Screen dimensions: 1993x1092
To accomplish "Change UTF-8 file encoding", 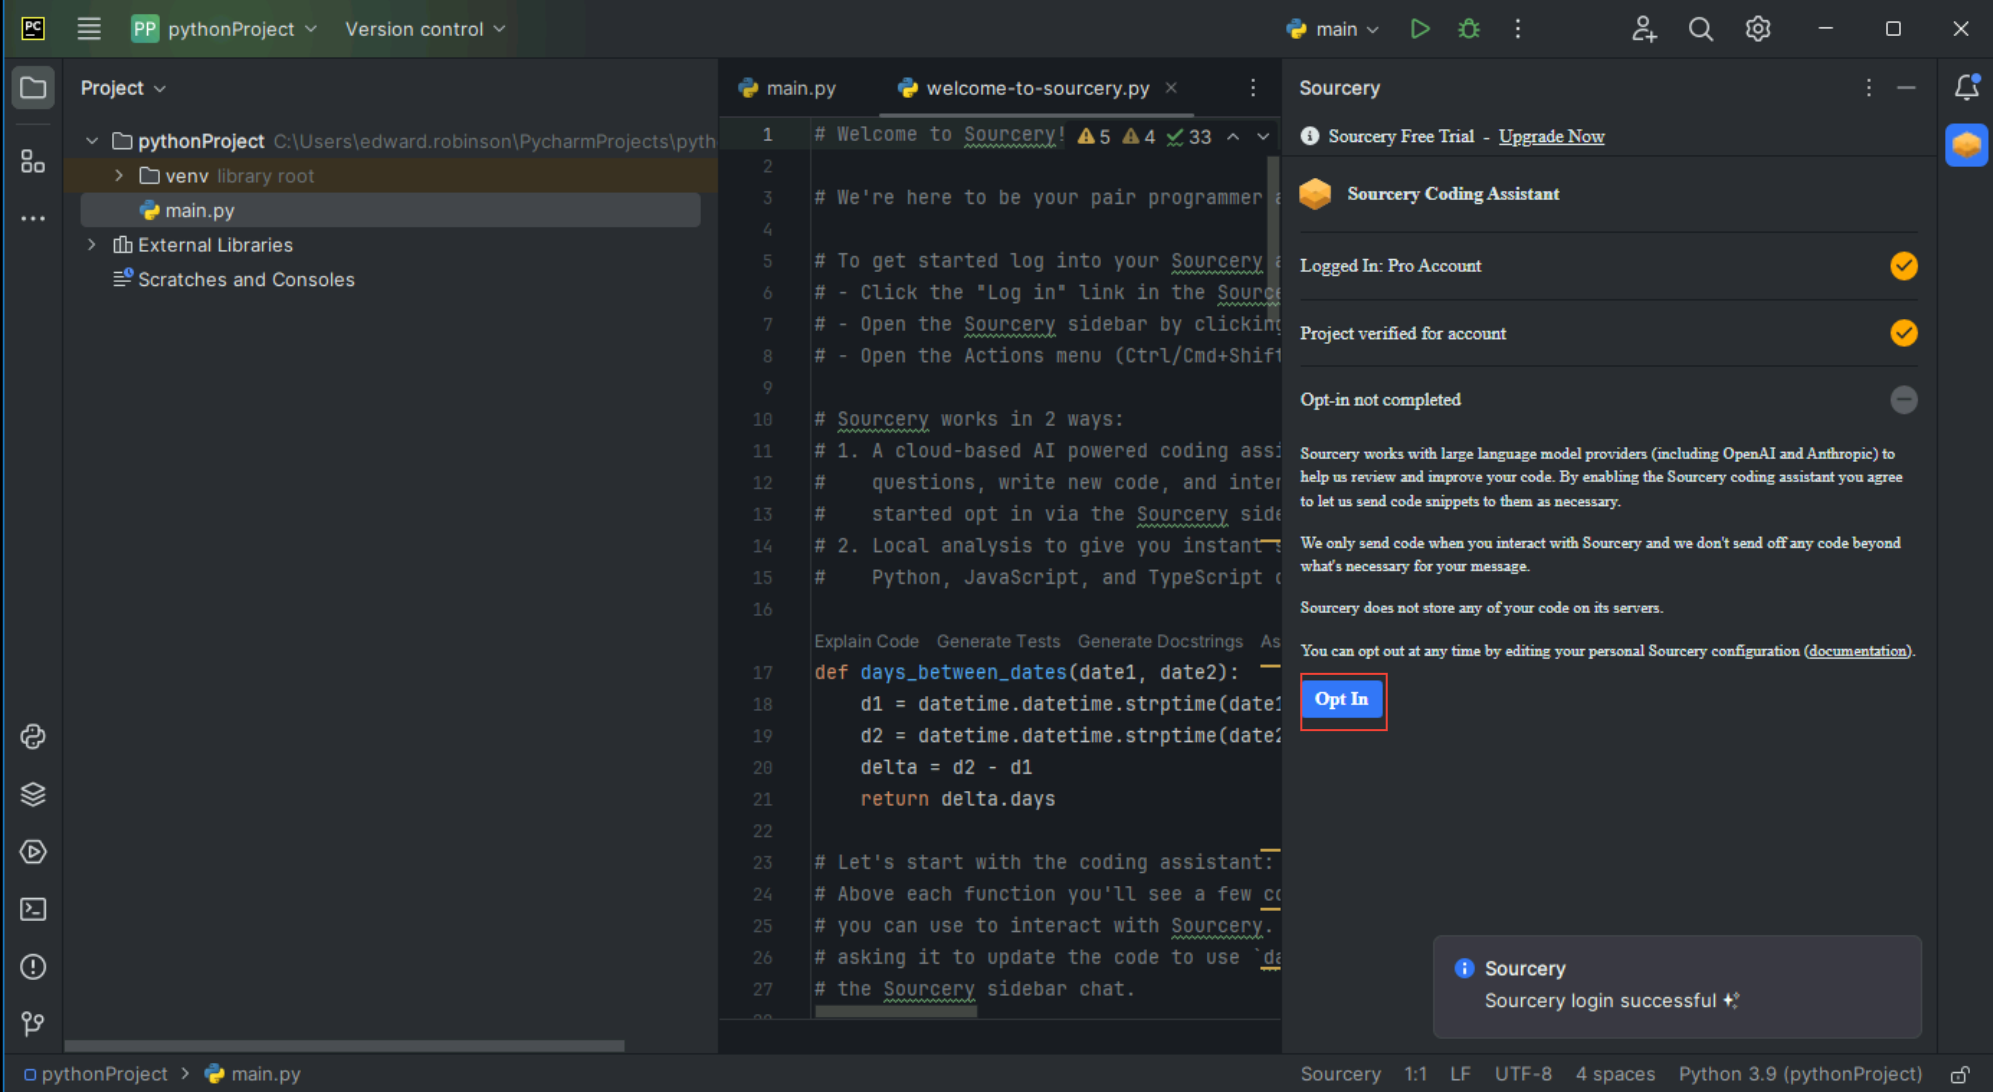I will pyautogui.click(x=1523, y=1074).
